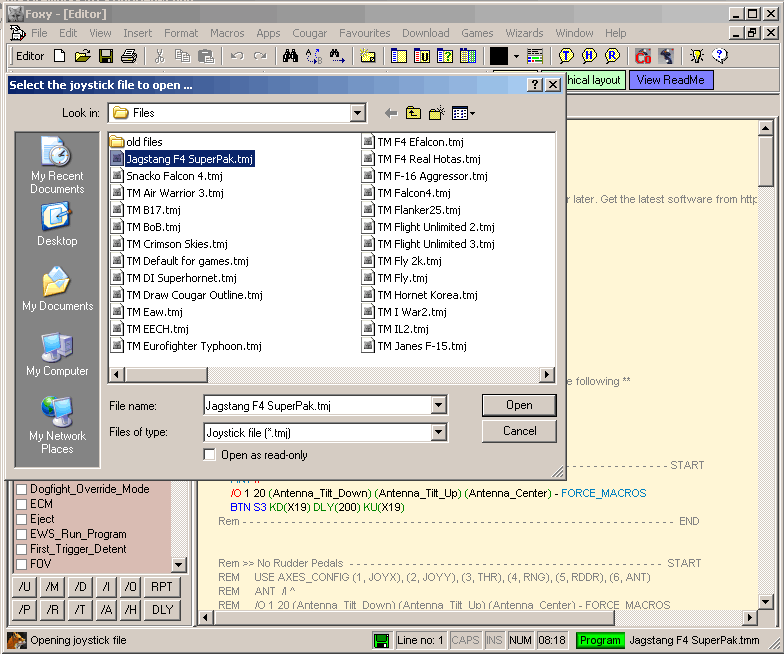Click the light bulb icon in toolbar

(697, 56)
